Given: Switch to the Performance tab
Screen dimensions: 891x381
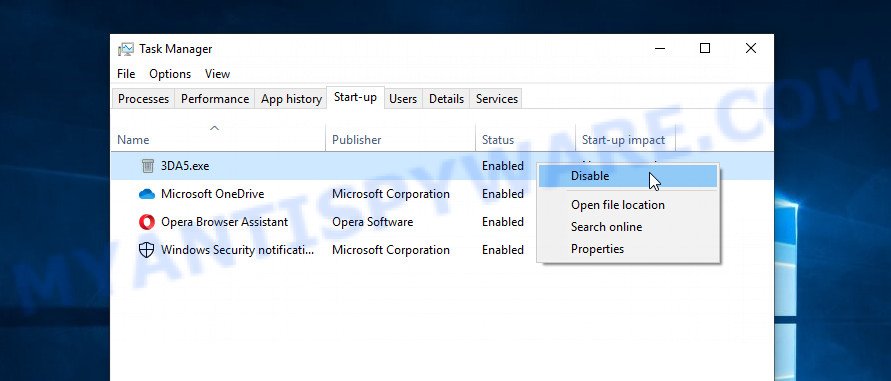Looking at the screenshot, I should click(215, 99).
